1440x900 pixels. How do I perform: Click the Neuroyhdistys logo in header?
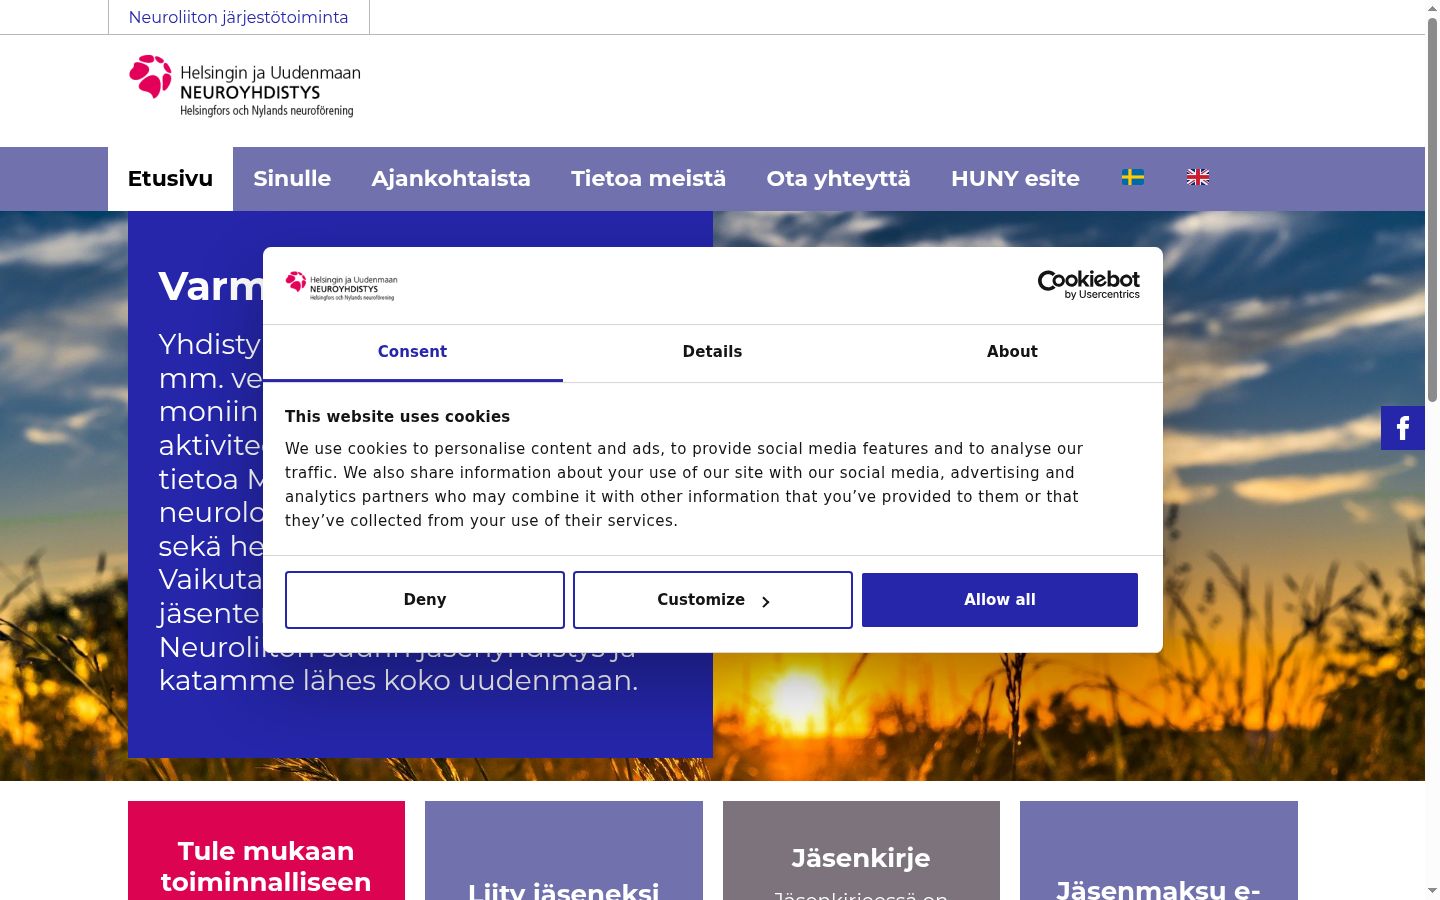[245, 86]
